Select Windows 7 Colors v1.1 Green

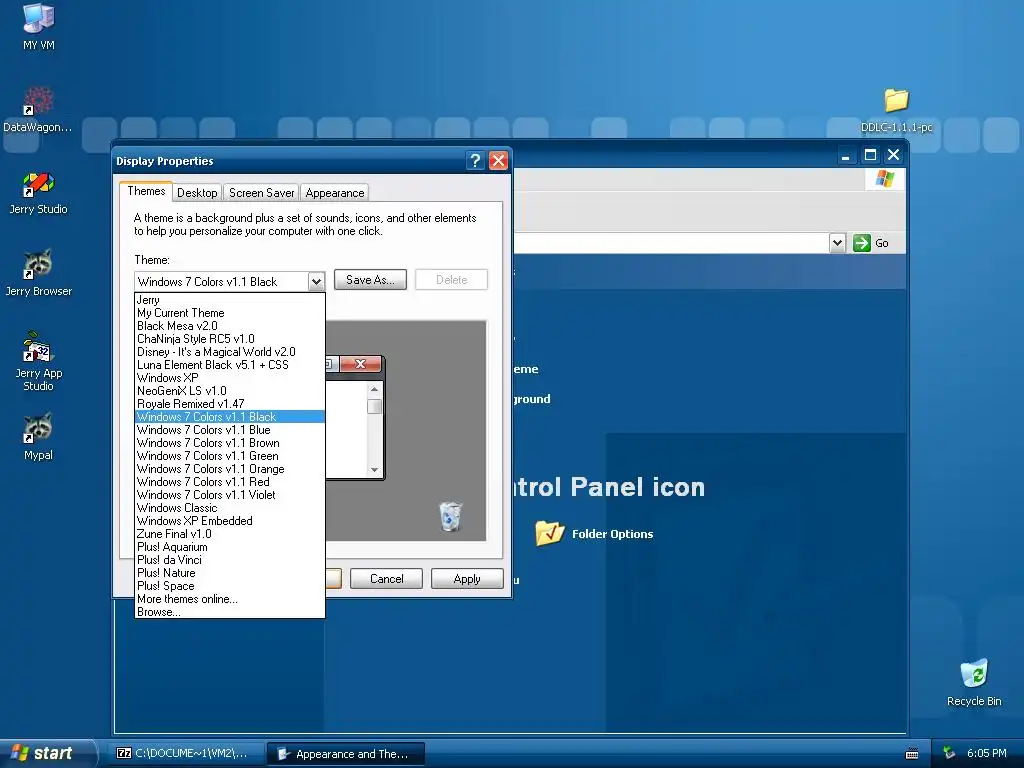pyautogui.click(x=230, y=456)
